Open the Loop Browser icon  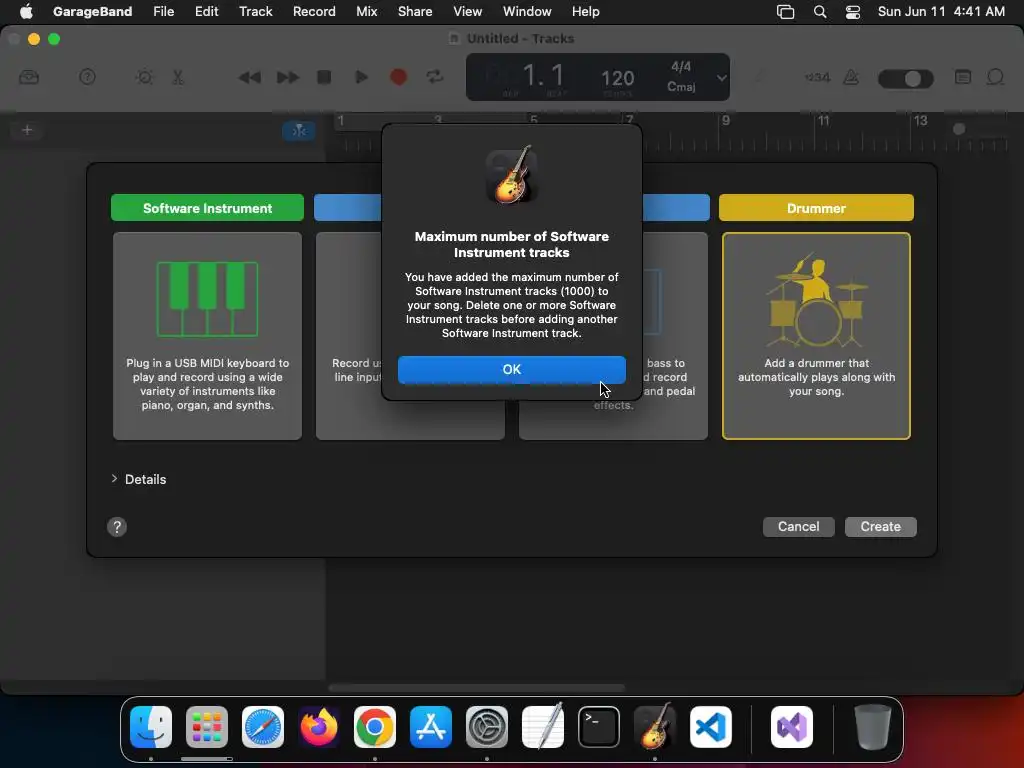(995, 78)
